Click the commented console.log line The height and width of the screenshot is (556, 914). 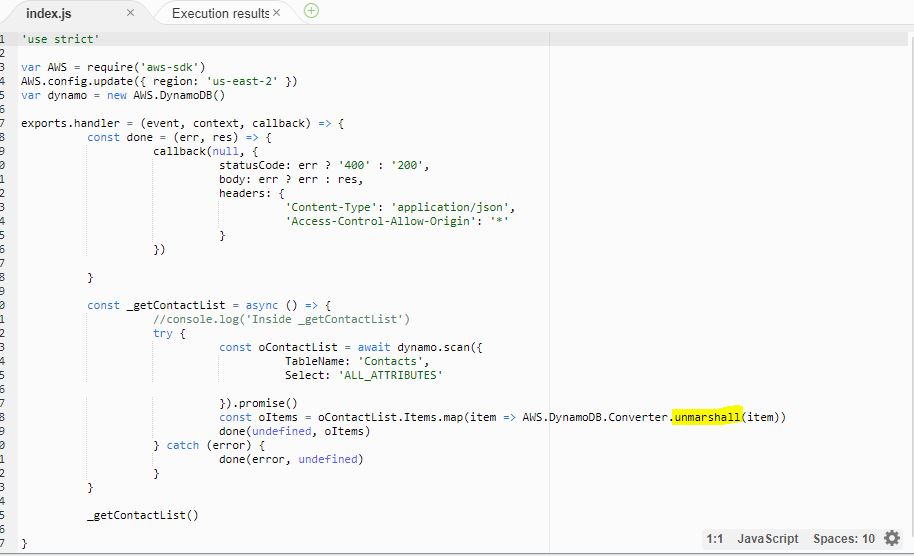tap(282, 319)
